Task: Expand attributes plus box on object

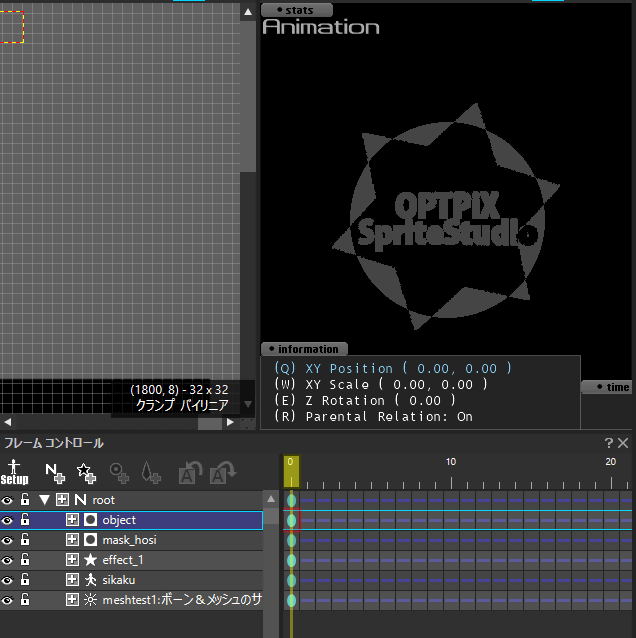Action: (72, 520)
